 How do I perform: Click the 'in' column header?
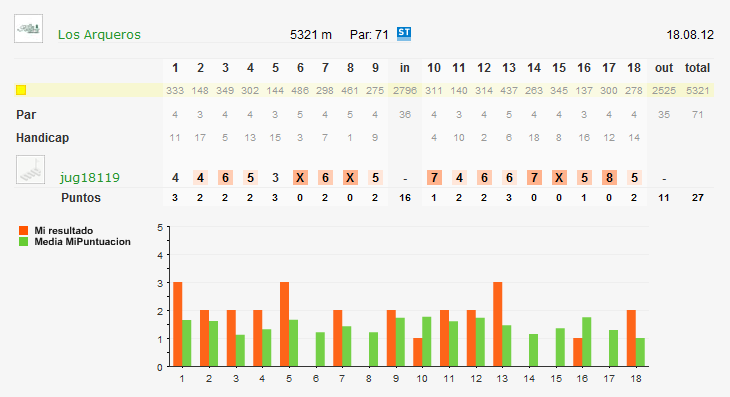tap(405, 68)
